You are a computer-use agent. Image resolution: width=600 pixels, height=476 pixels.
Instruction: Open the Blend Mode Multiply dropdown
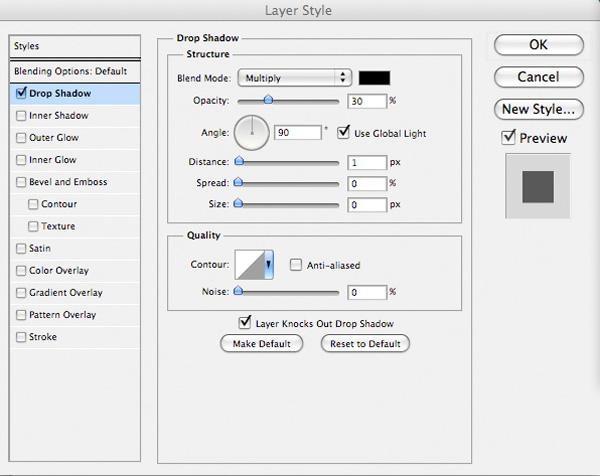(x=294, y=78)
